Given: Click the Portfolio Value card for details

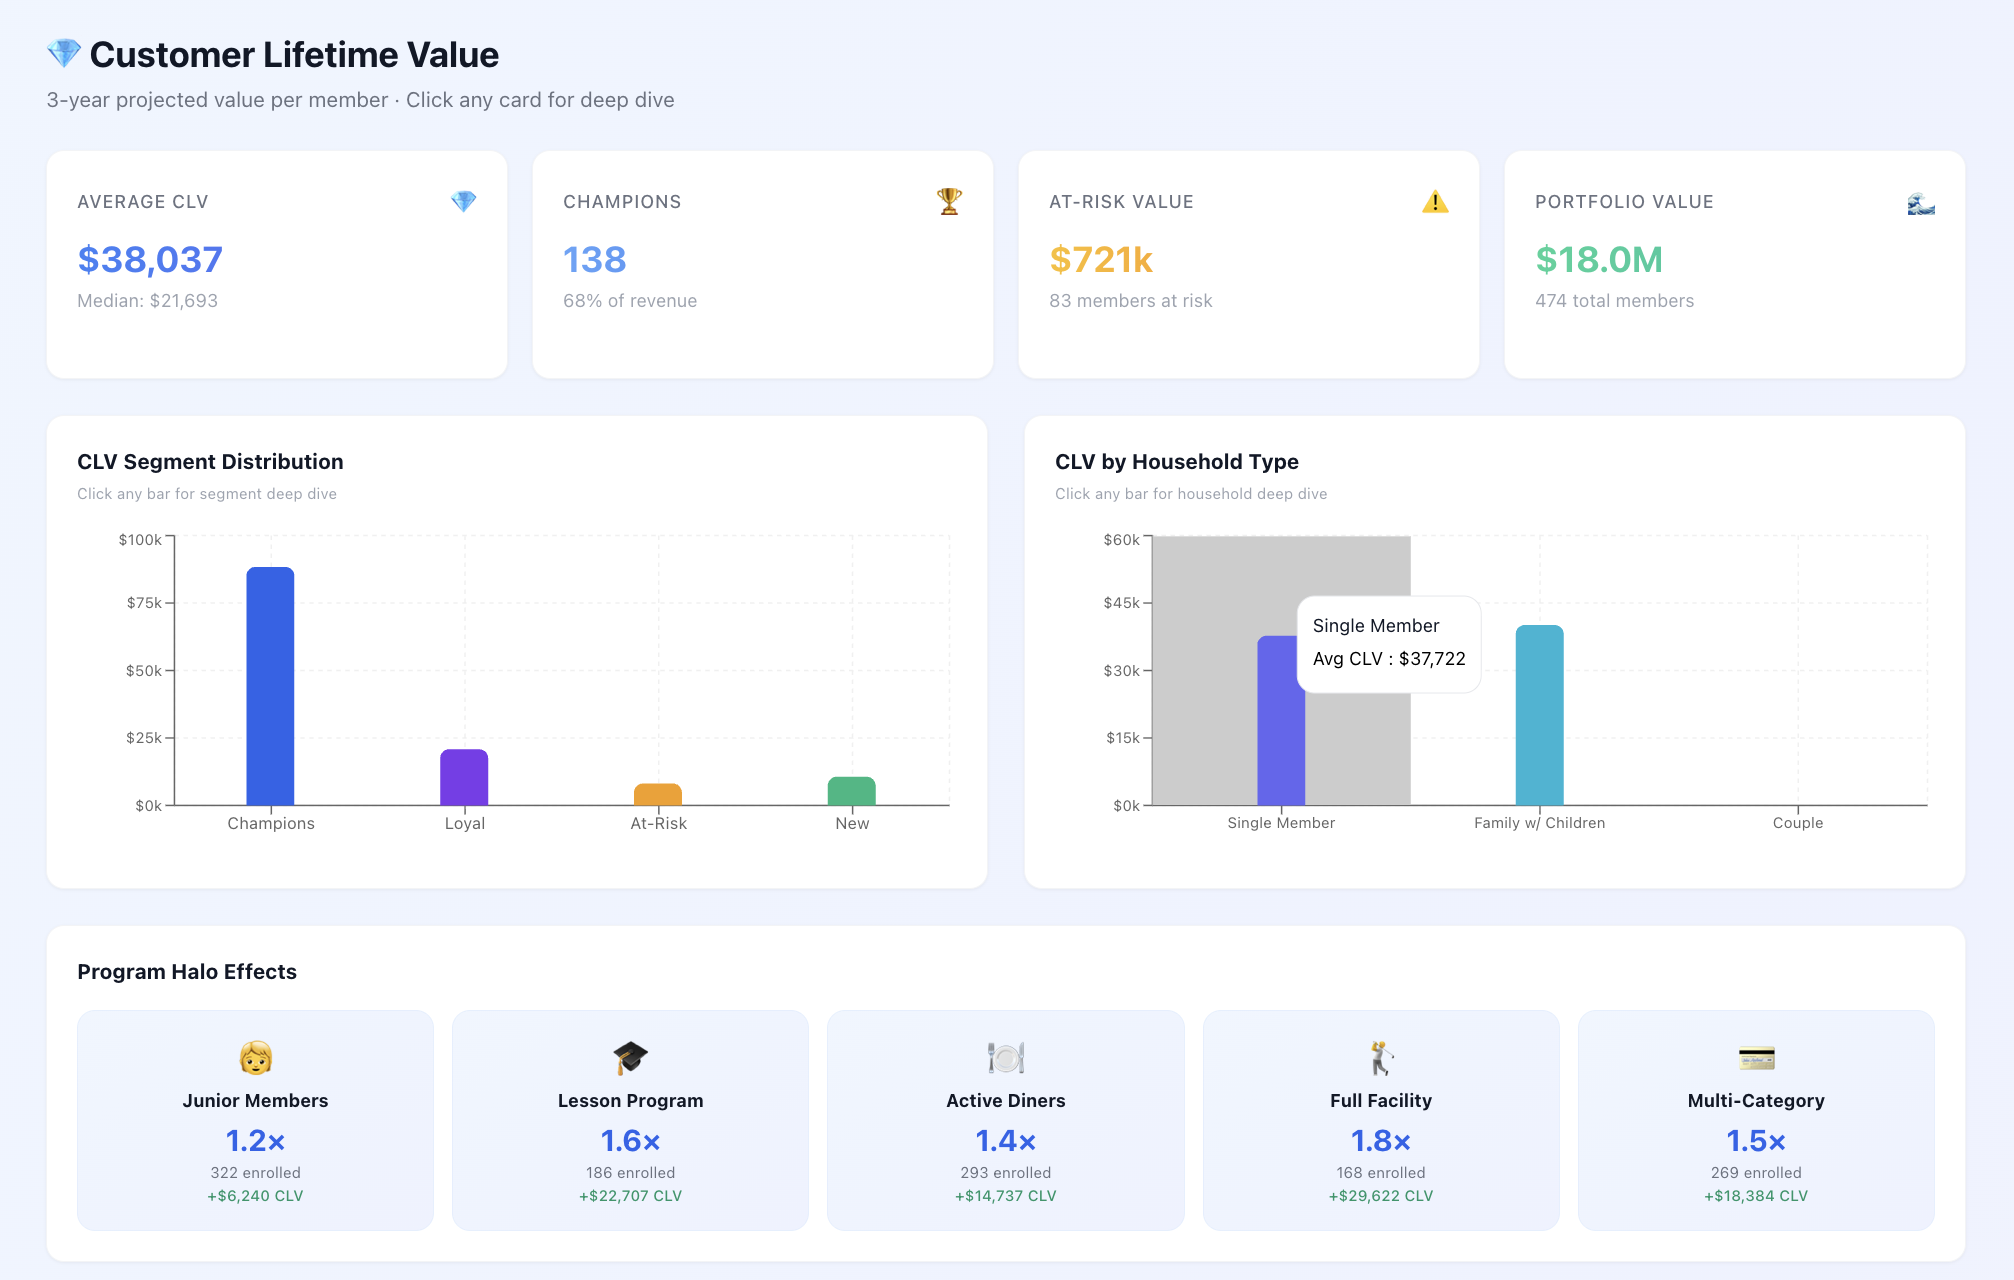Looking at the screenshot, I should [1733, 264].
